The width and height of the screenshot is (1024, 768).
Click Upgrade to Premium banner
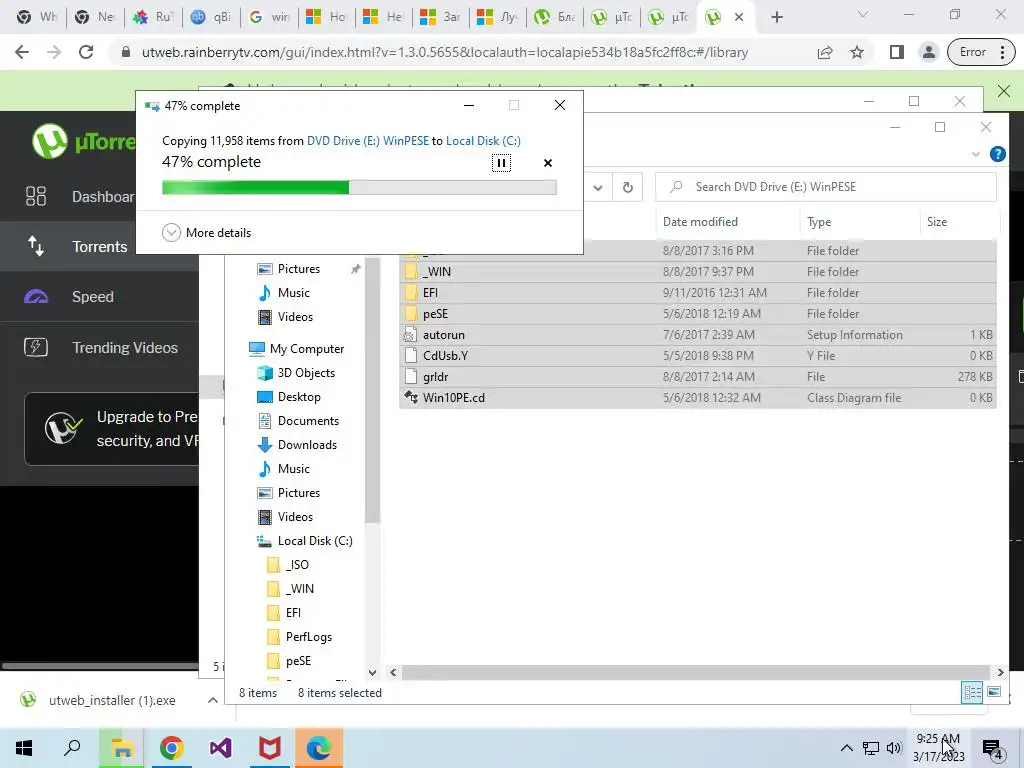pyautogui.click(x=112, y=428)
